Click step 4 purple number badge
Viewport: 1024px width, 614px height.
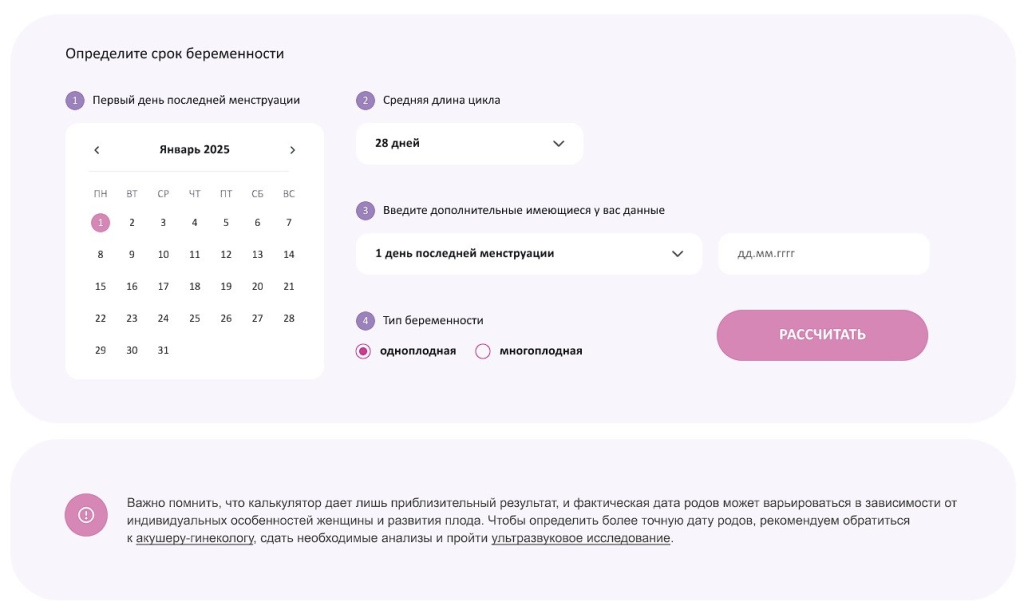pos(365,321)
